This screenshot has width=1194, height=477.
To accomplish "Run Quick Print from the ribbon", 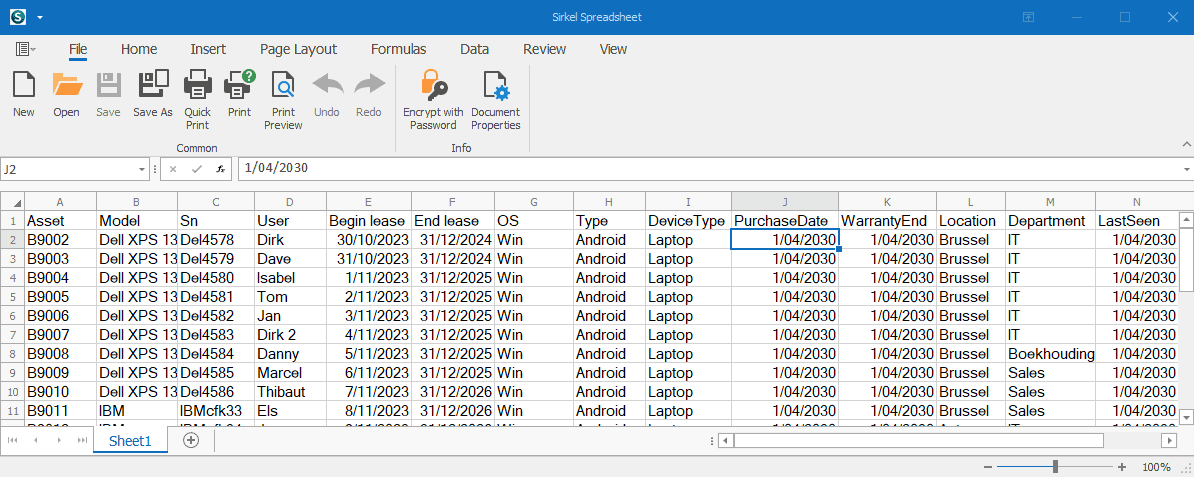I will pyautogui.click(x=198, y=99).
